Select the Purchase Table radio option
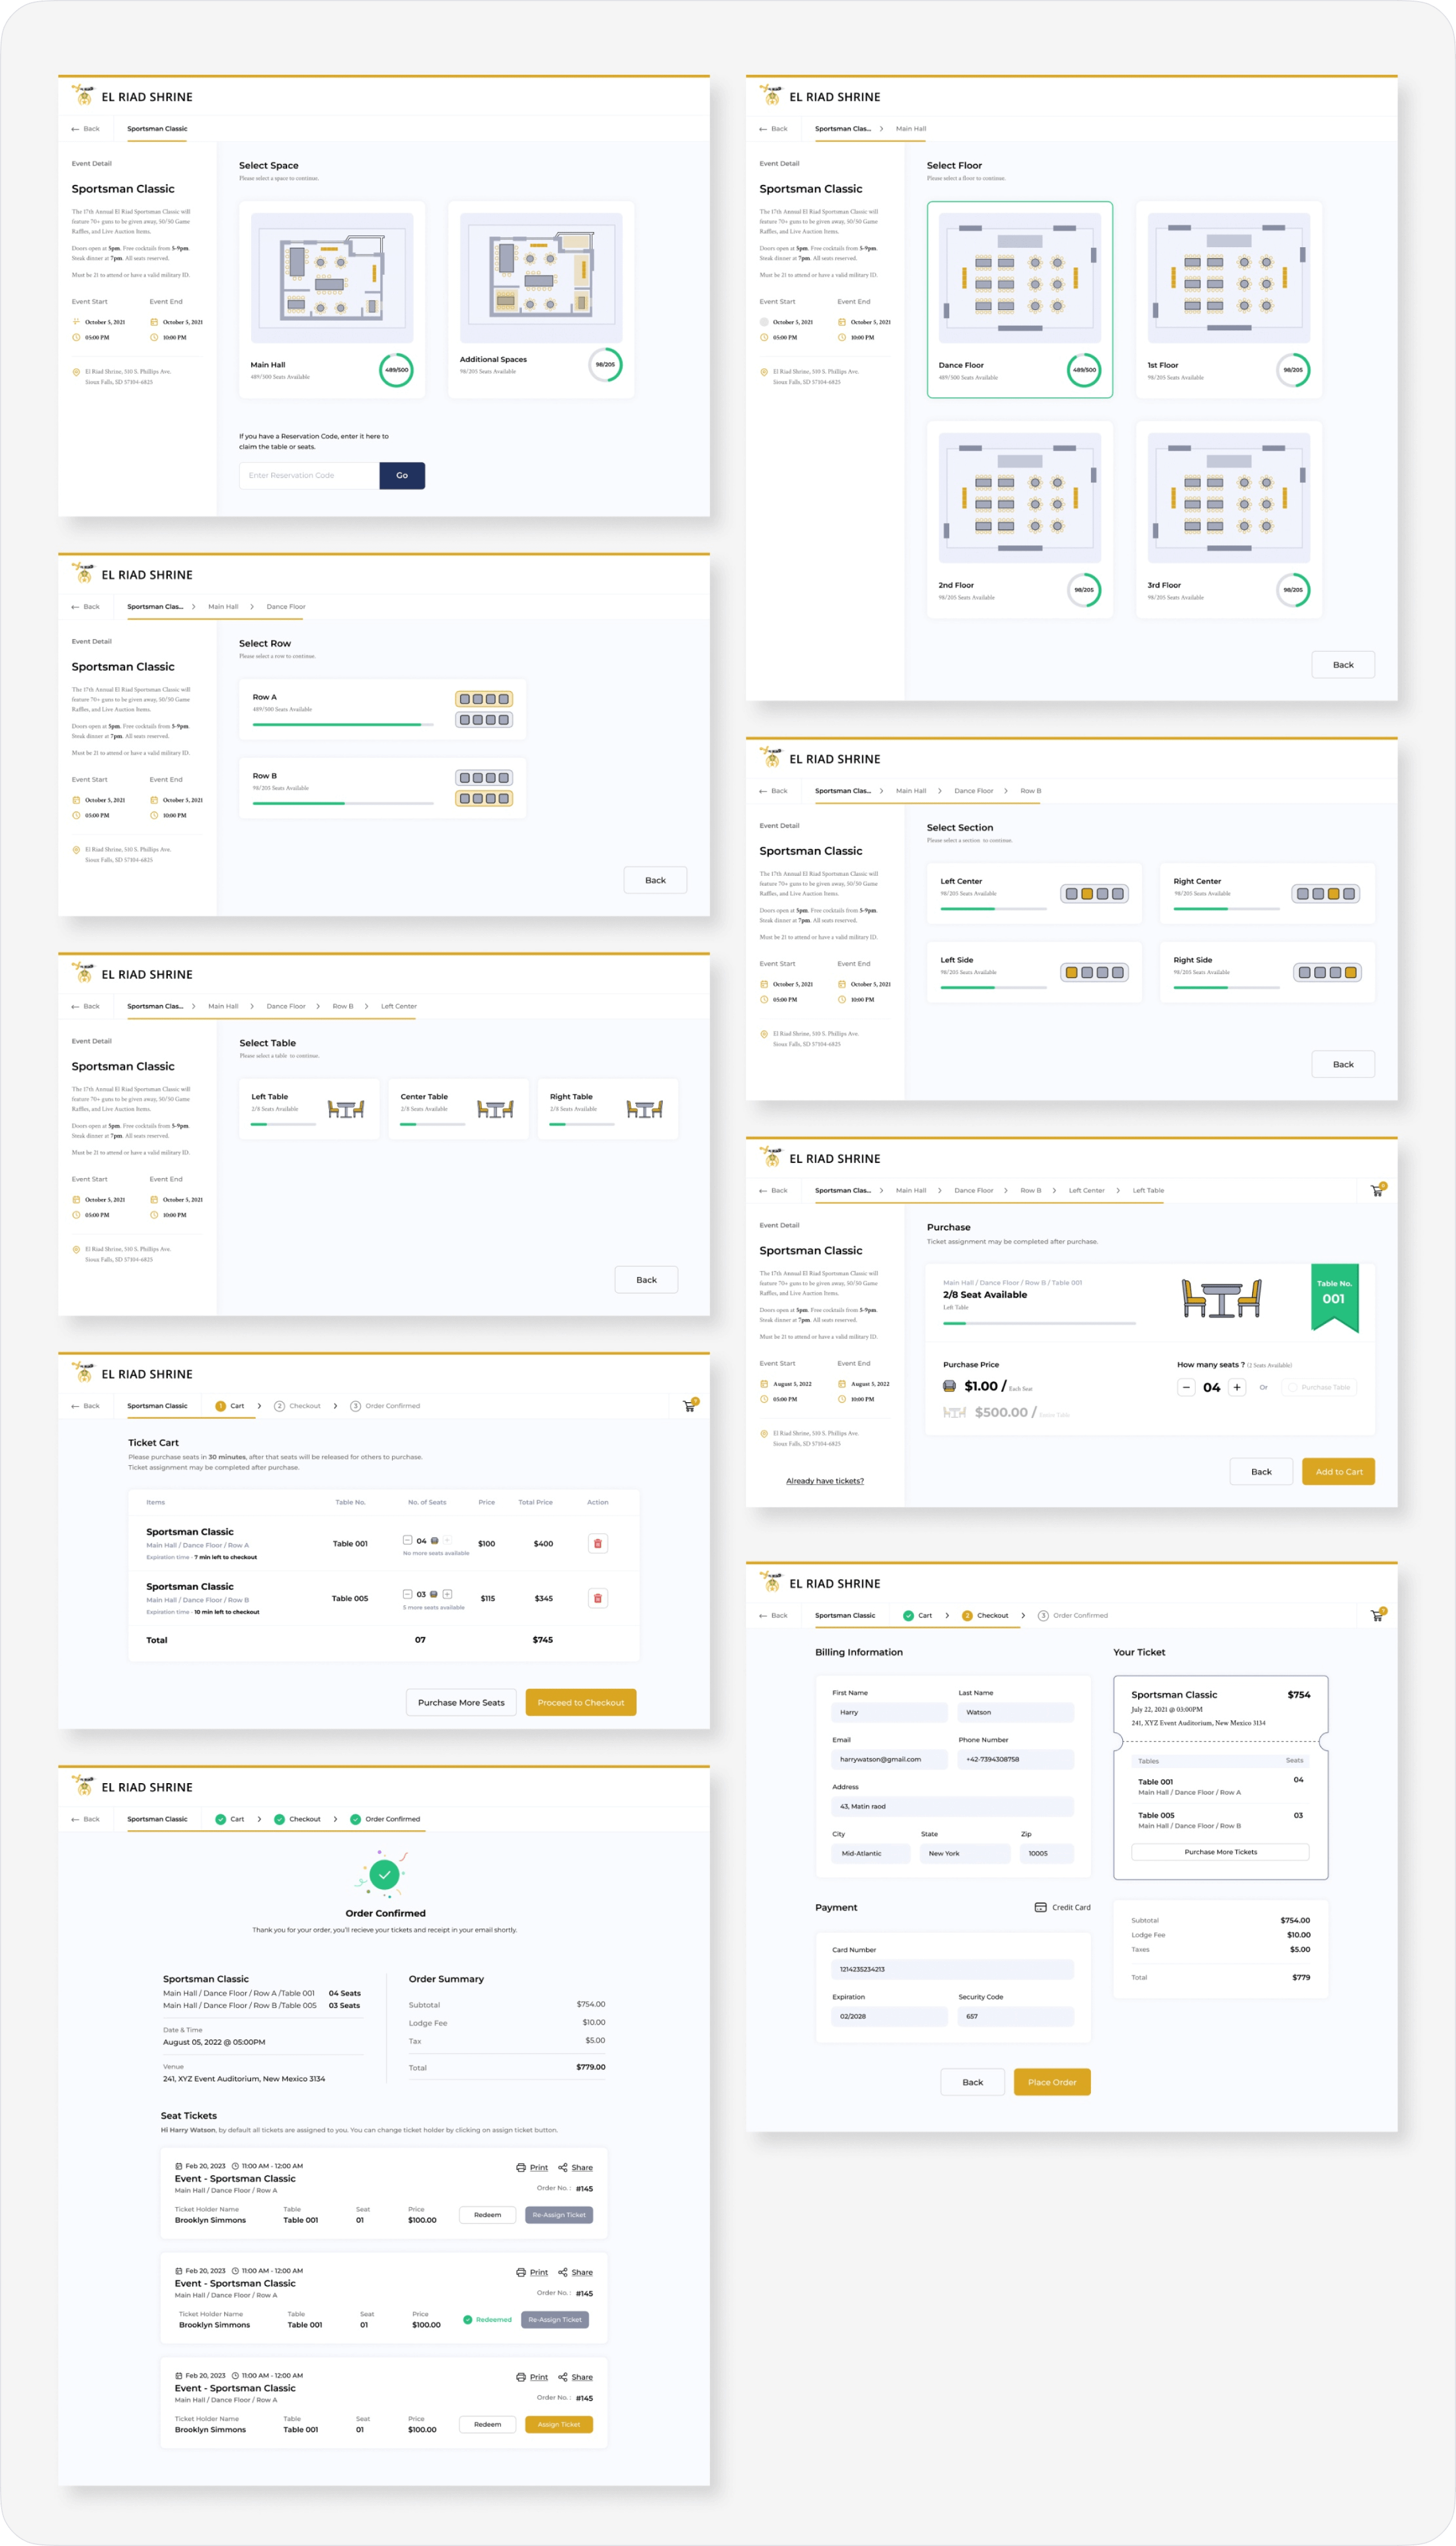The width and height of the screenshot is (1456, 2546). (1292, 1387)
